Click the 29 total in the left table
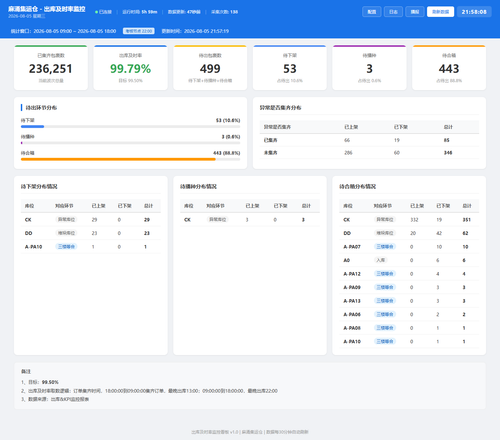500x440 pixels. click(147, 220)
